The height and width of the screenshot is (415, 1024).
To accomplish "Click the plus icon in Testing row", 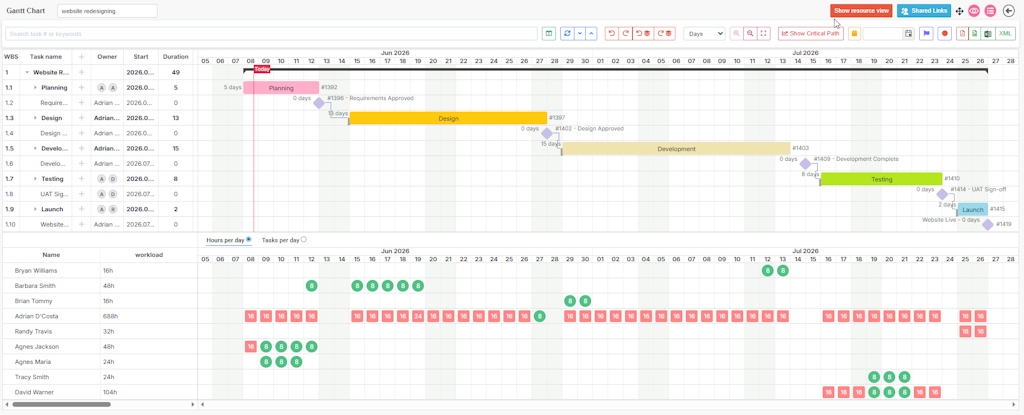I will 82,178.
